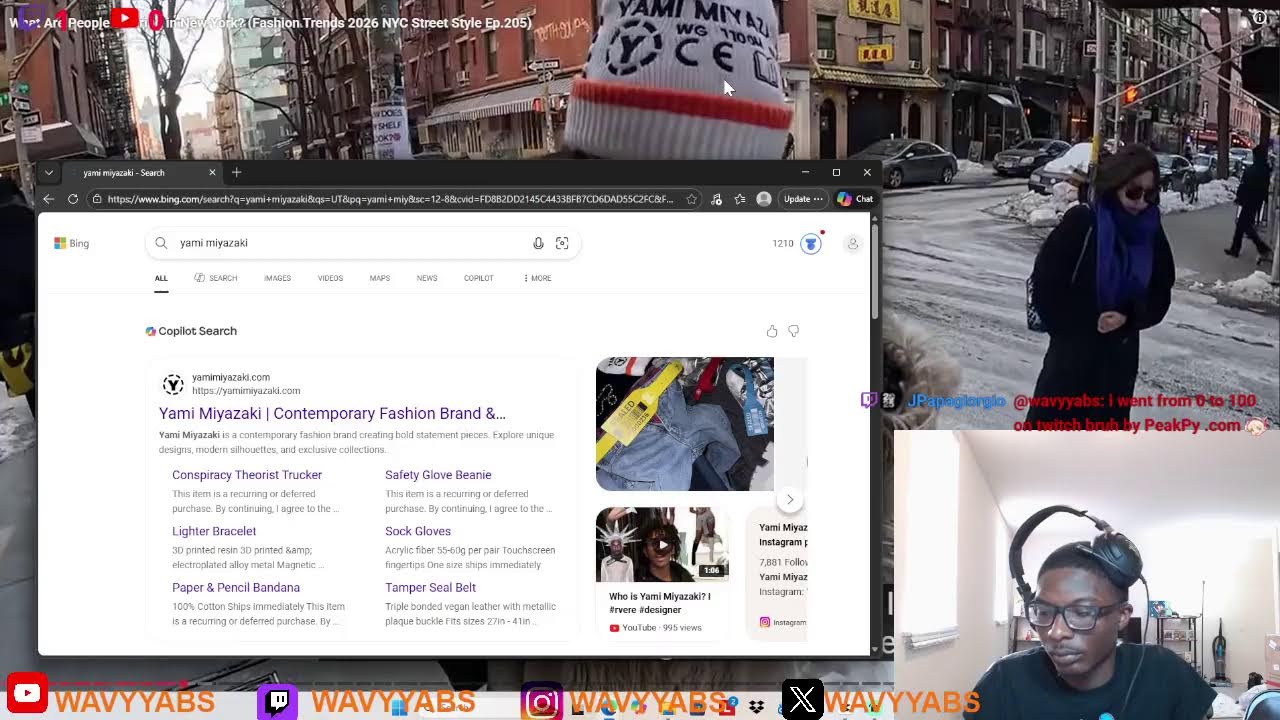Open the Lighter Bracelet link

[214, 531]
